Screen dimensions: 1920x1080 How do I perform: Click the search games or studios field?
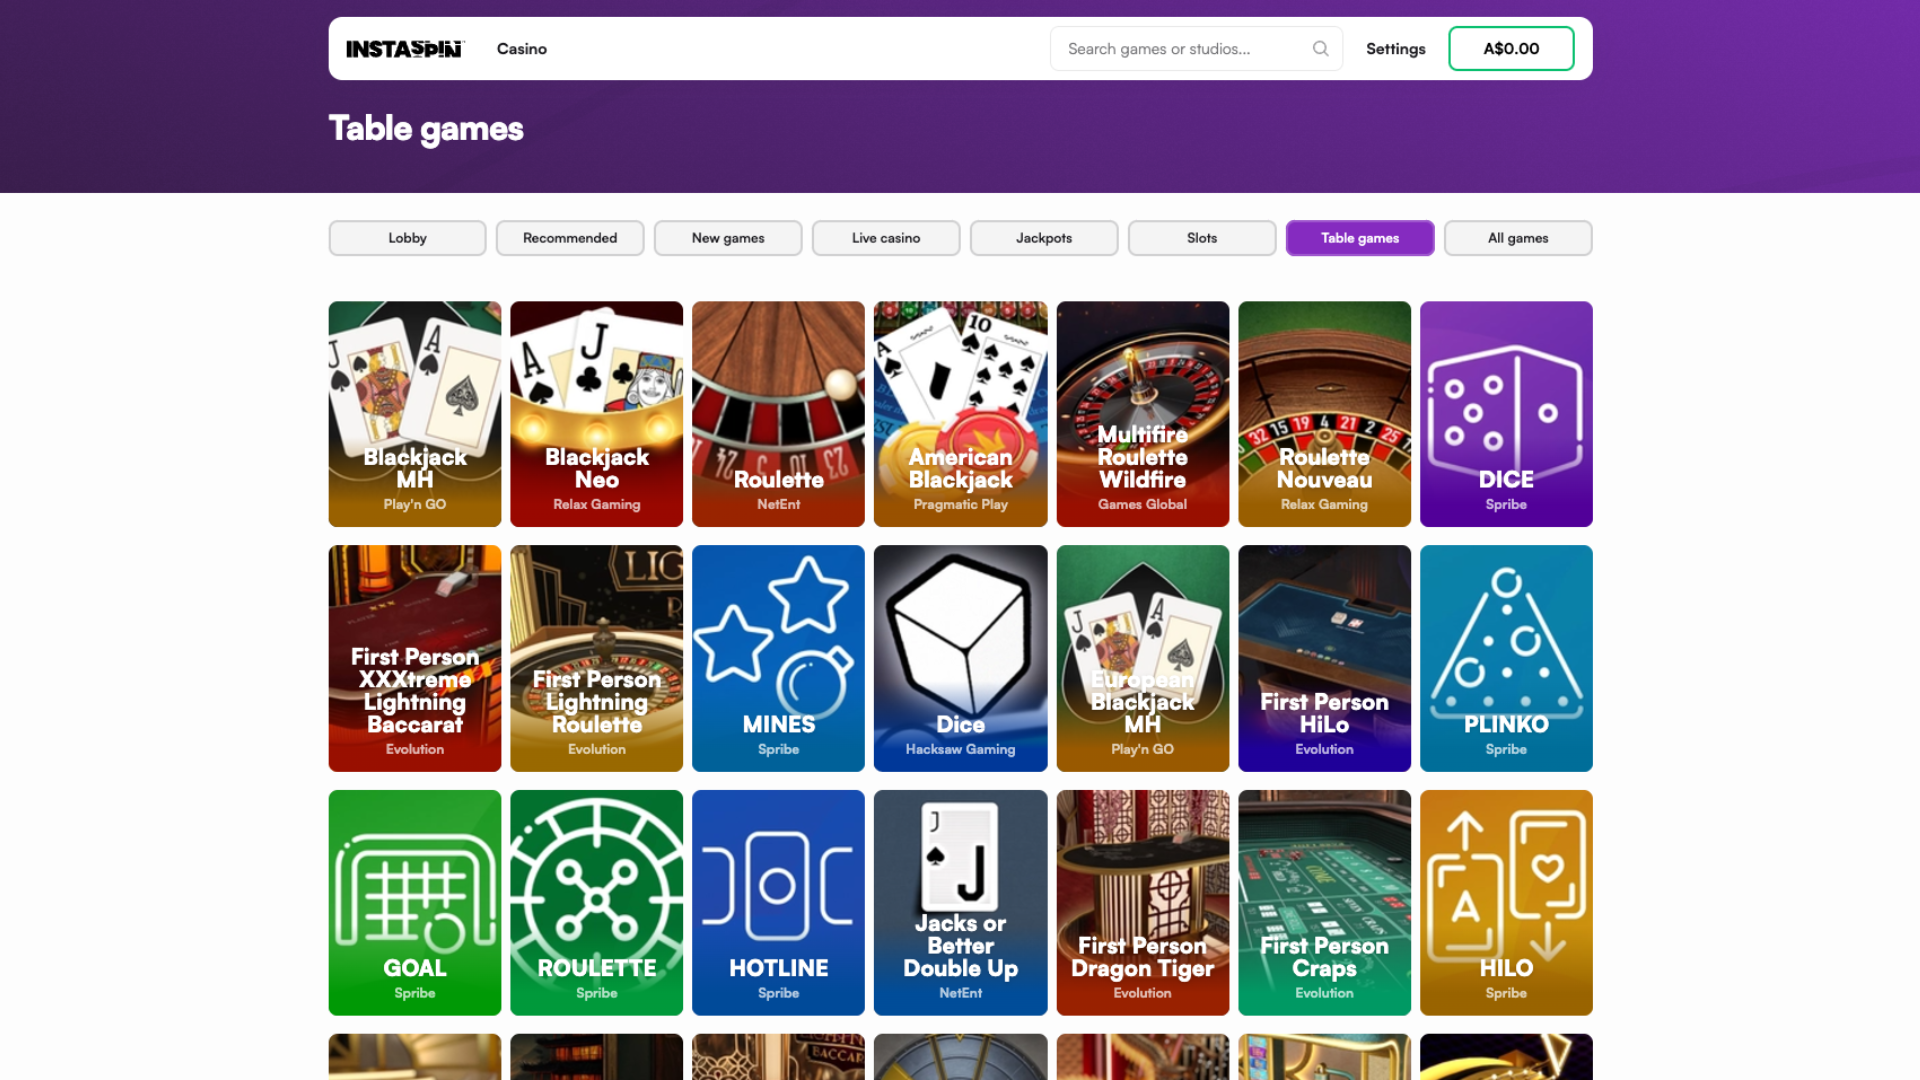point(1196,49)
